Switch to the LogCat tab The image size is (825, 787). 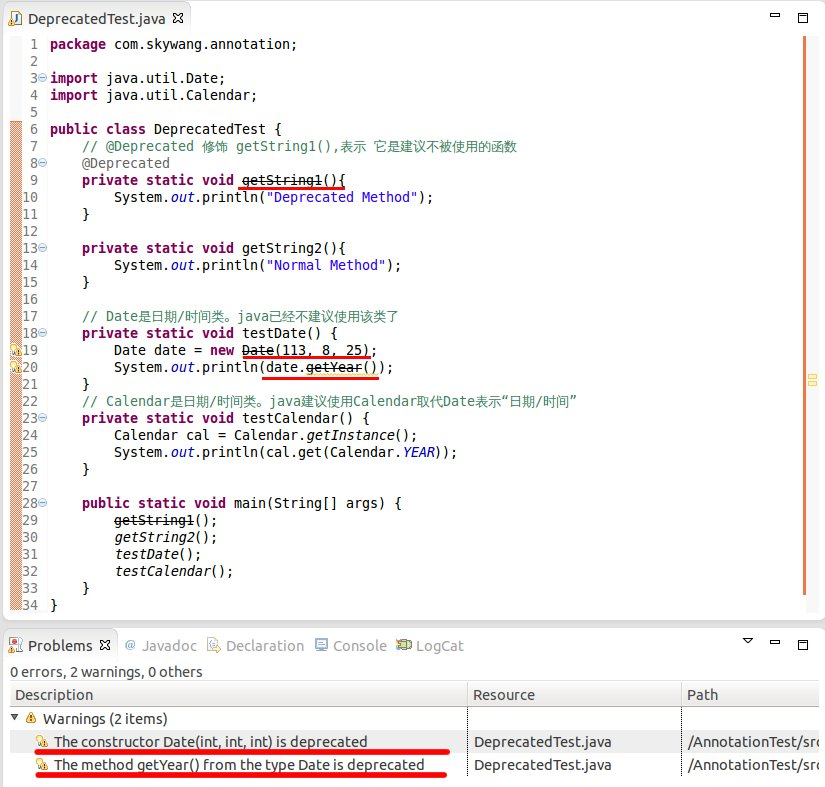[429, 645]
